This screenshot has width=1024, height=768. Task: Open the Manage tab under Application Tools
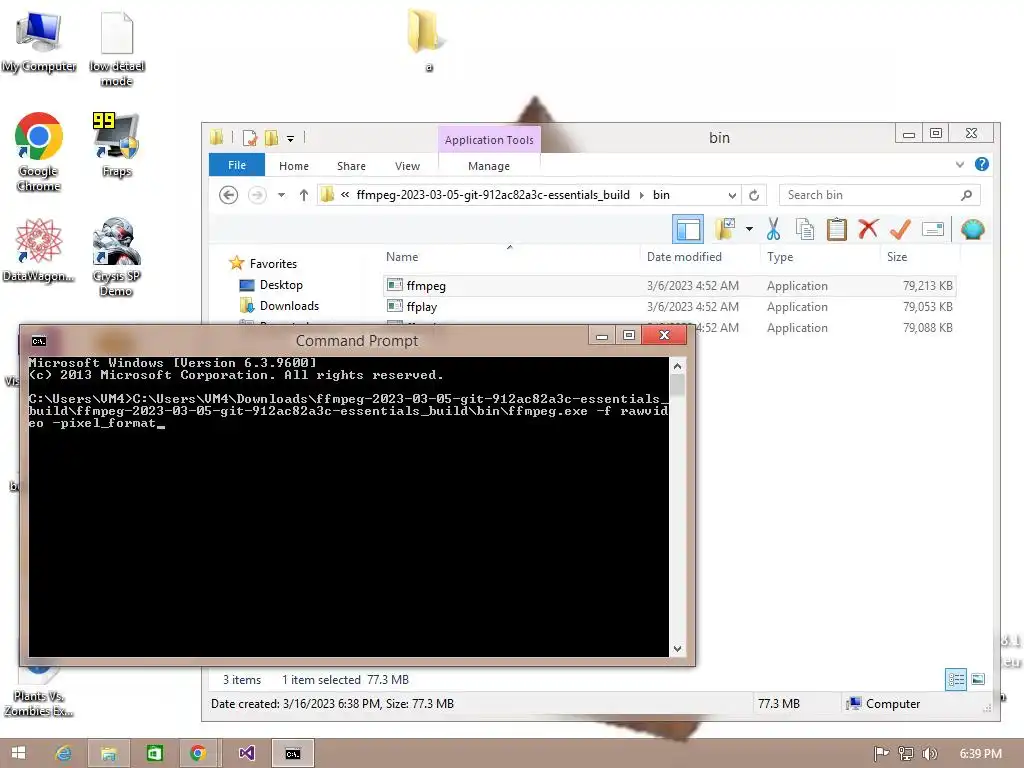pos(489,166)
